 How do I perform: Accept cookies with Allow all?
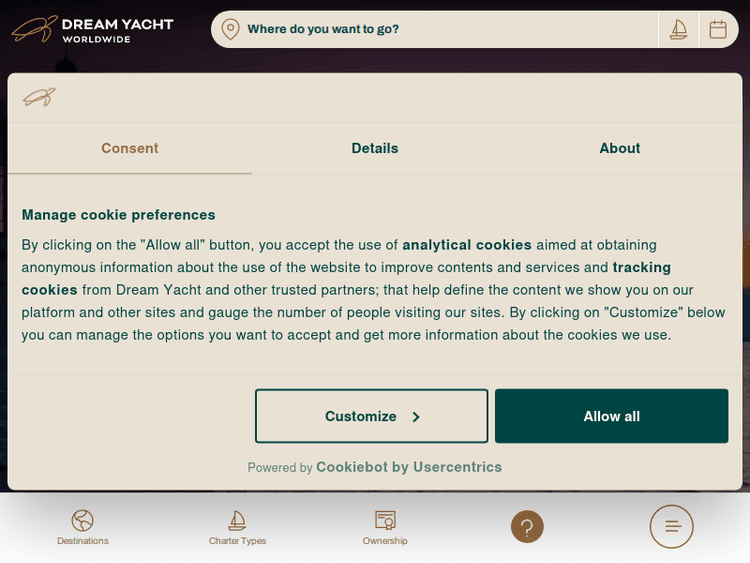tap(611, 416)
